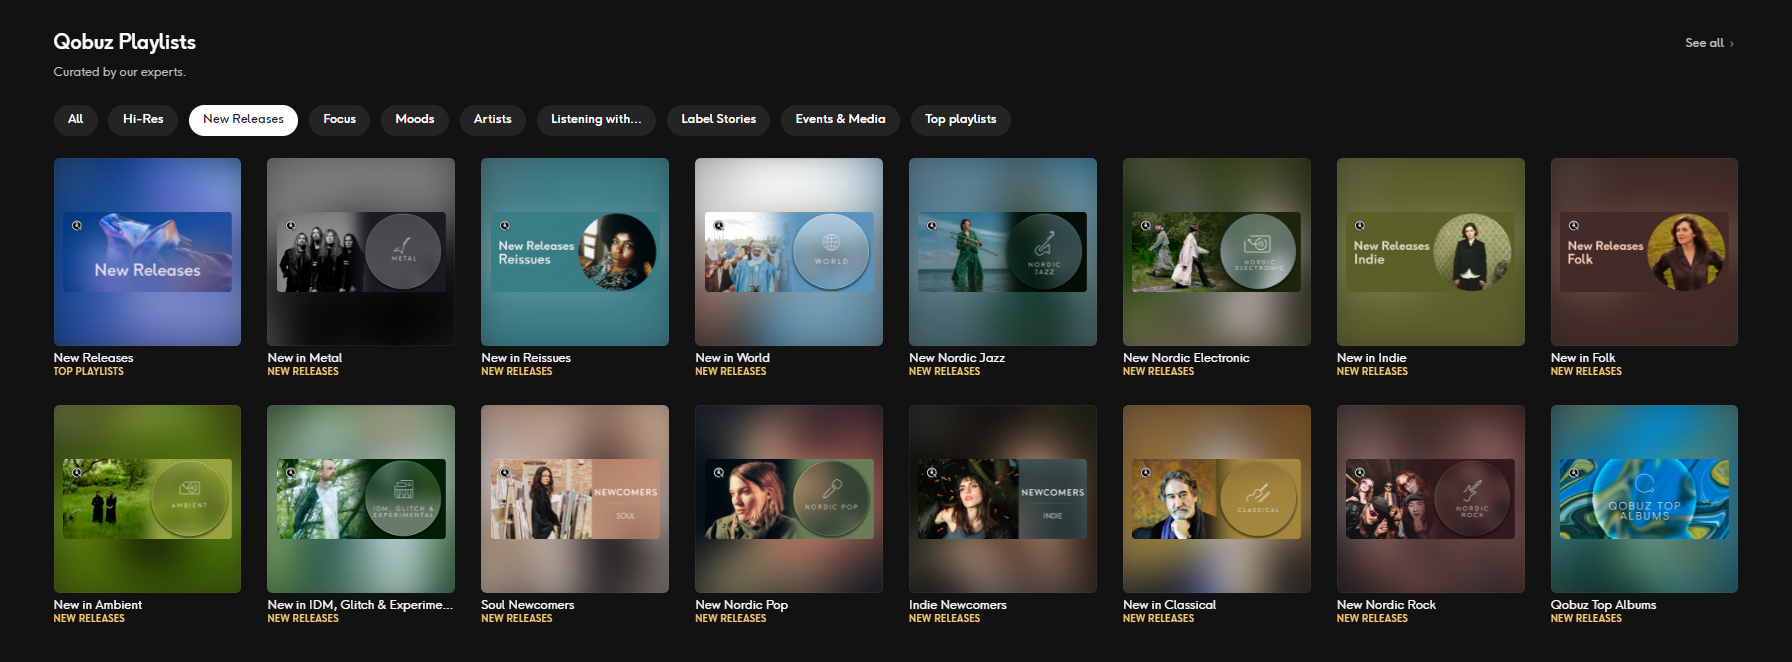This screenshot has width=1792, height=662.
Task: Open the New in World playlist cover
Action: pos(789,252)
